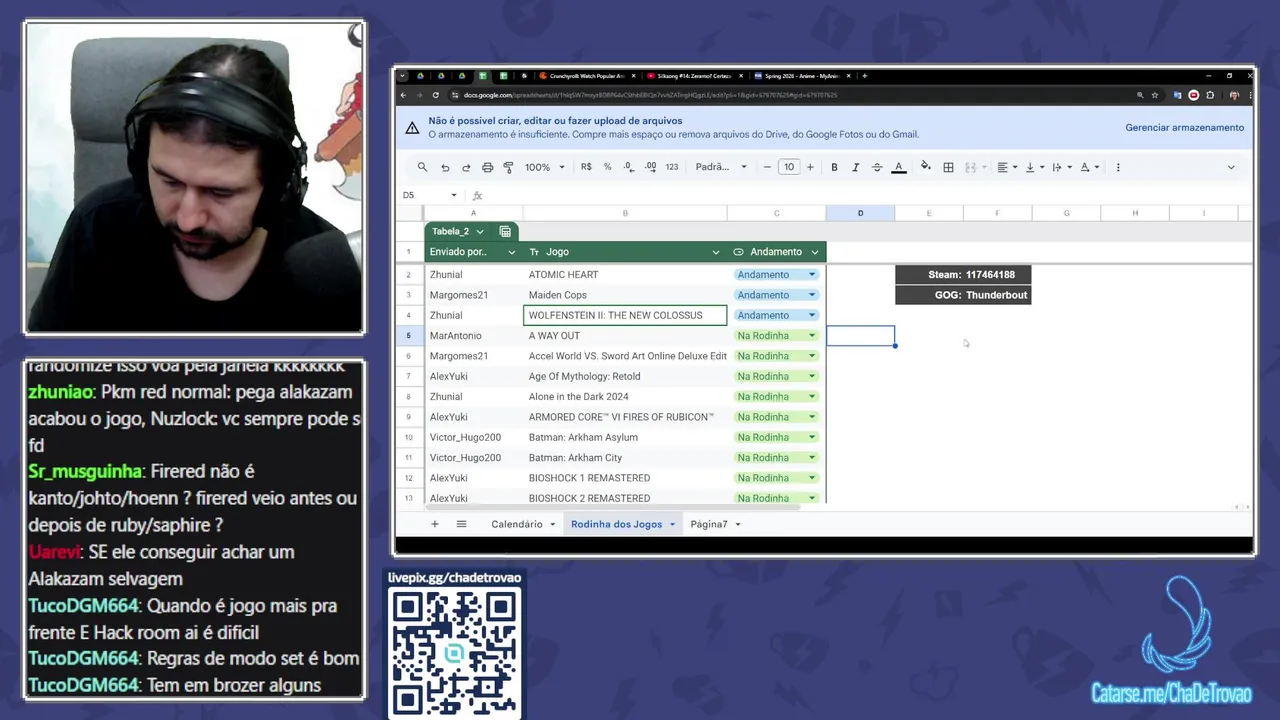Select cell Alone in the Dark 2024
The image size is (1280, 720).
[x=625, y=397]
